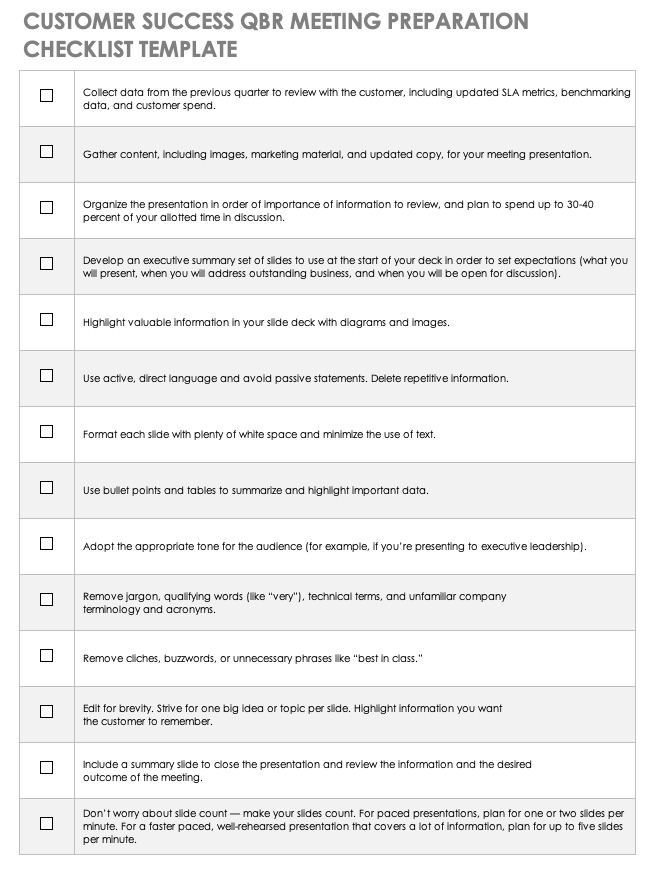Check the bullet points and tables box
The width and height of the screenshot is (657, 876).
(46, 488)
